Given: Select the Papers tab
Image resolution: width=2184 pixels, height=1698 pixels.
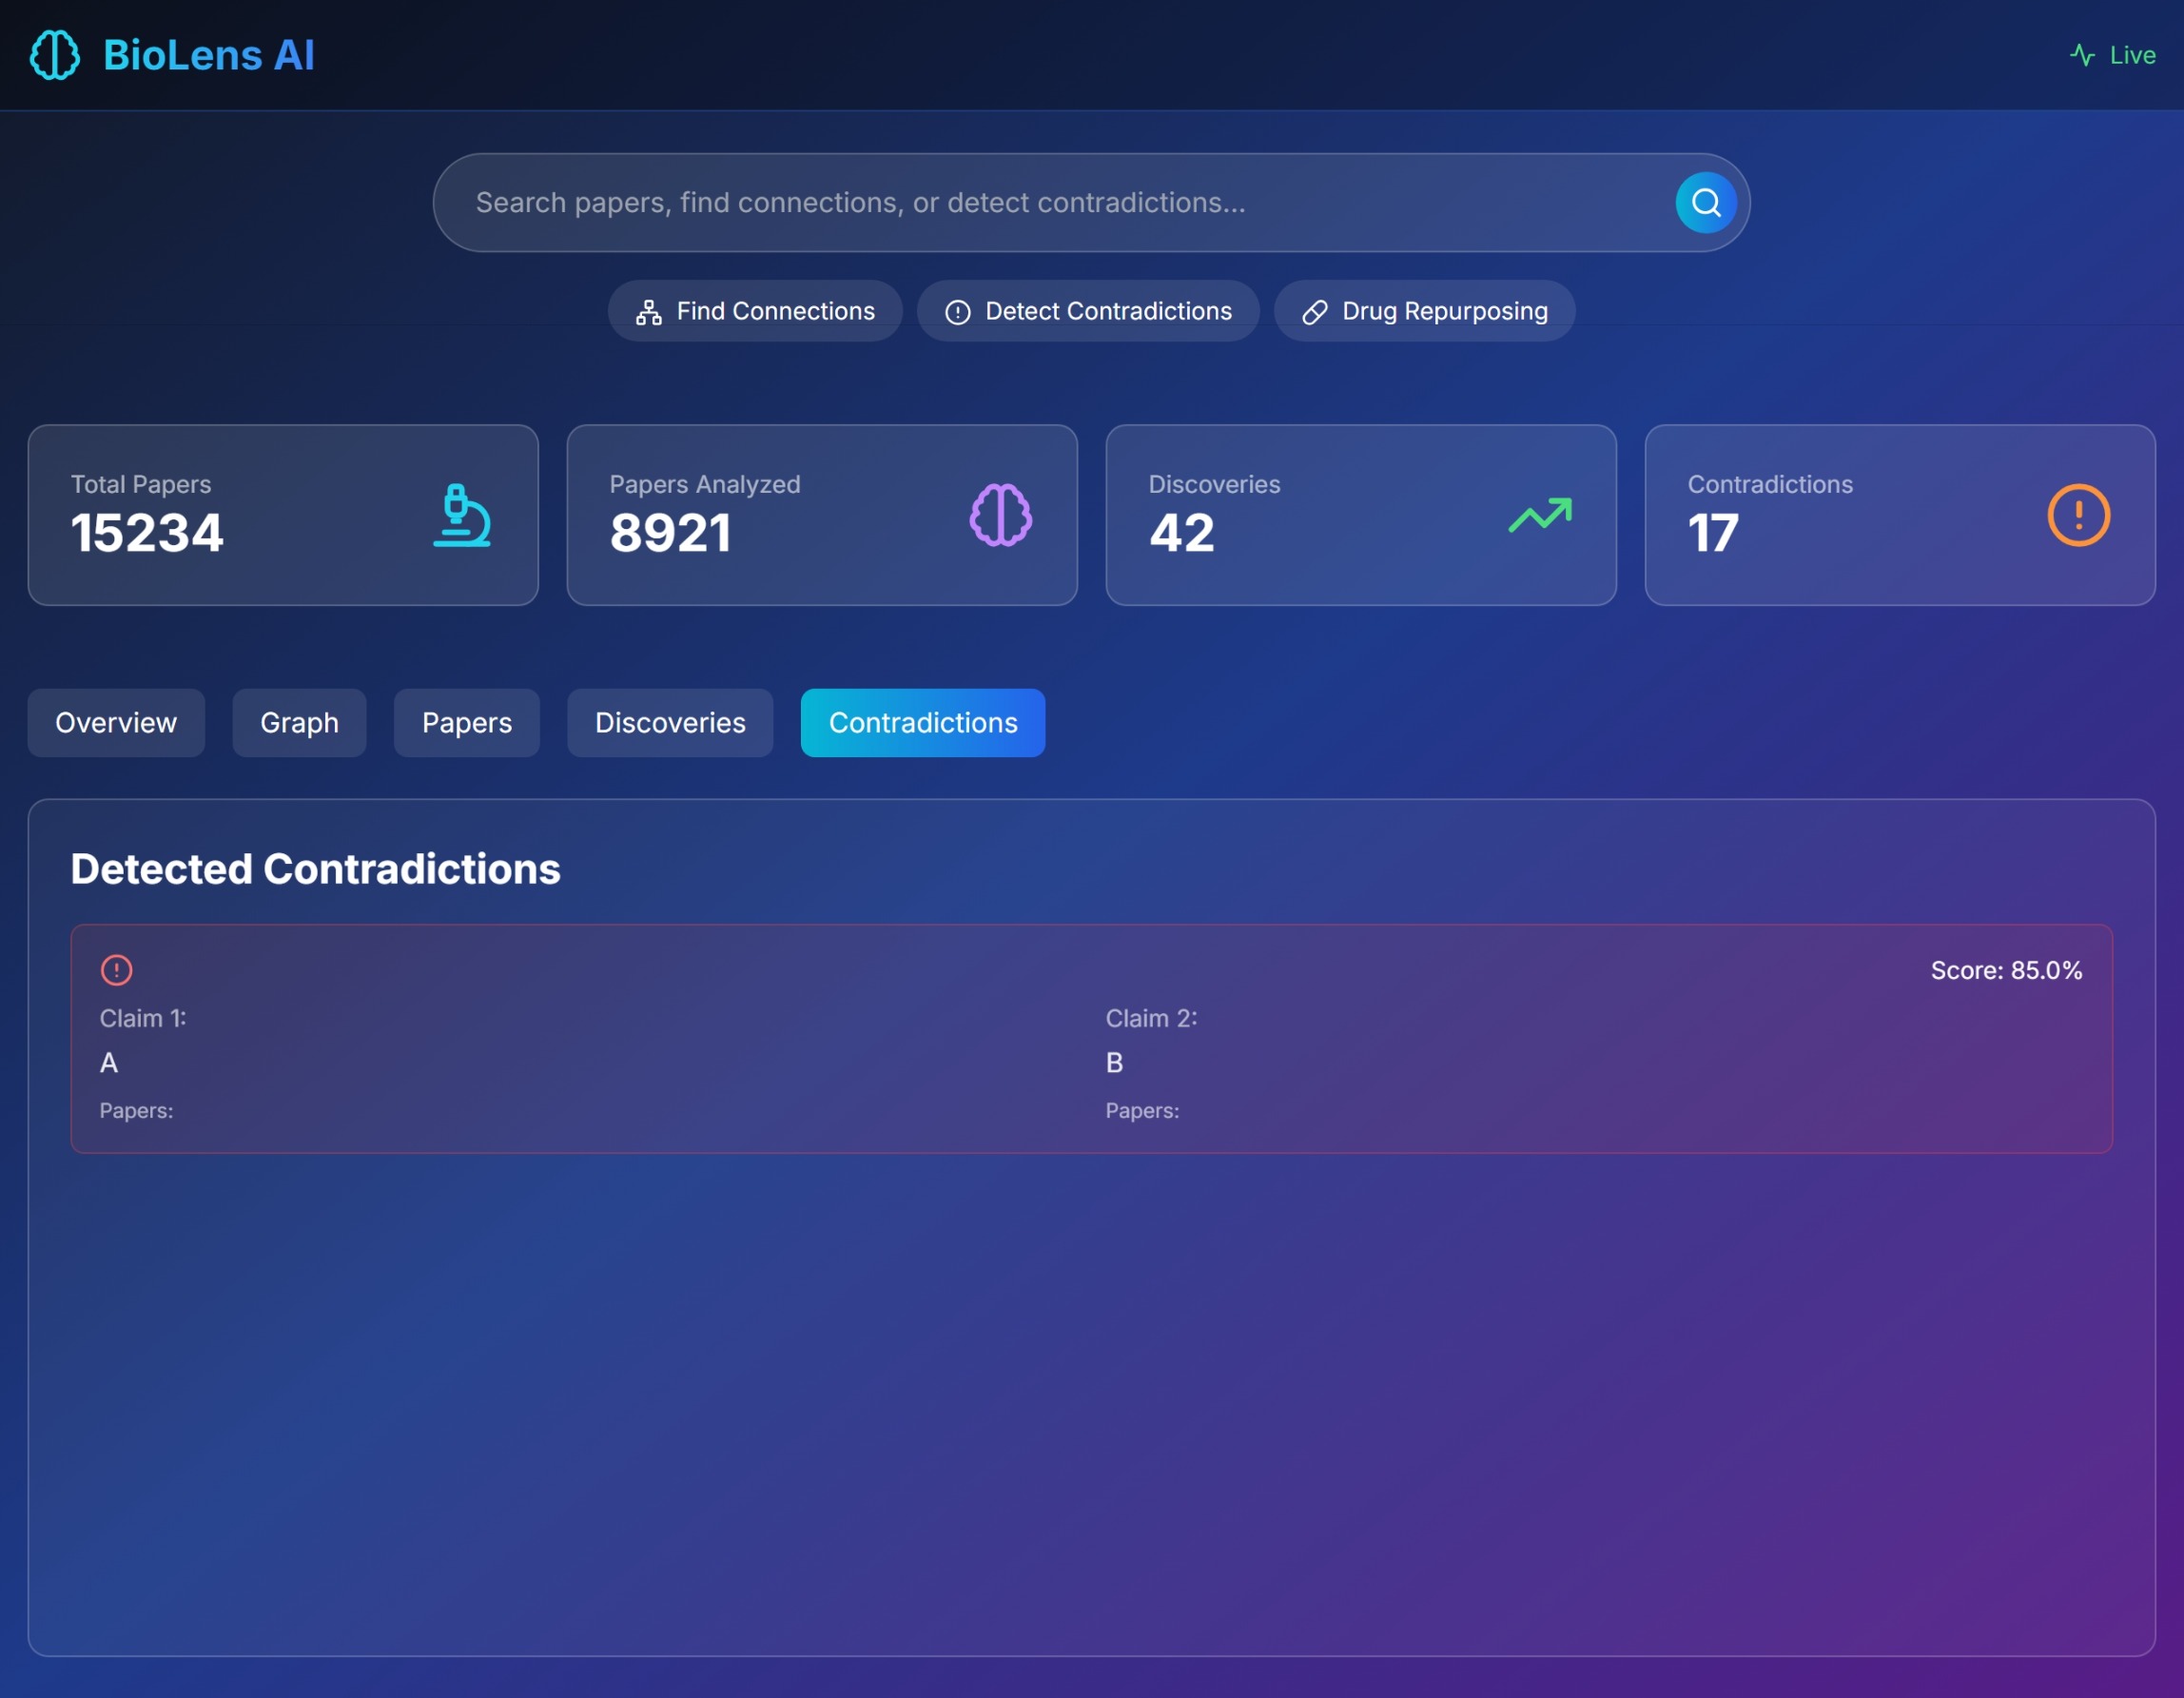Looking at the screenshot, I should point(467,723).
